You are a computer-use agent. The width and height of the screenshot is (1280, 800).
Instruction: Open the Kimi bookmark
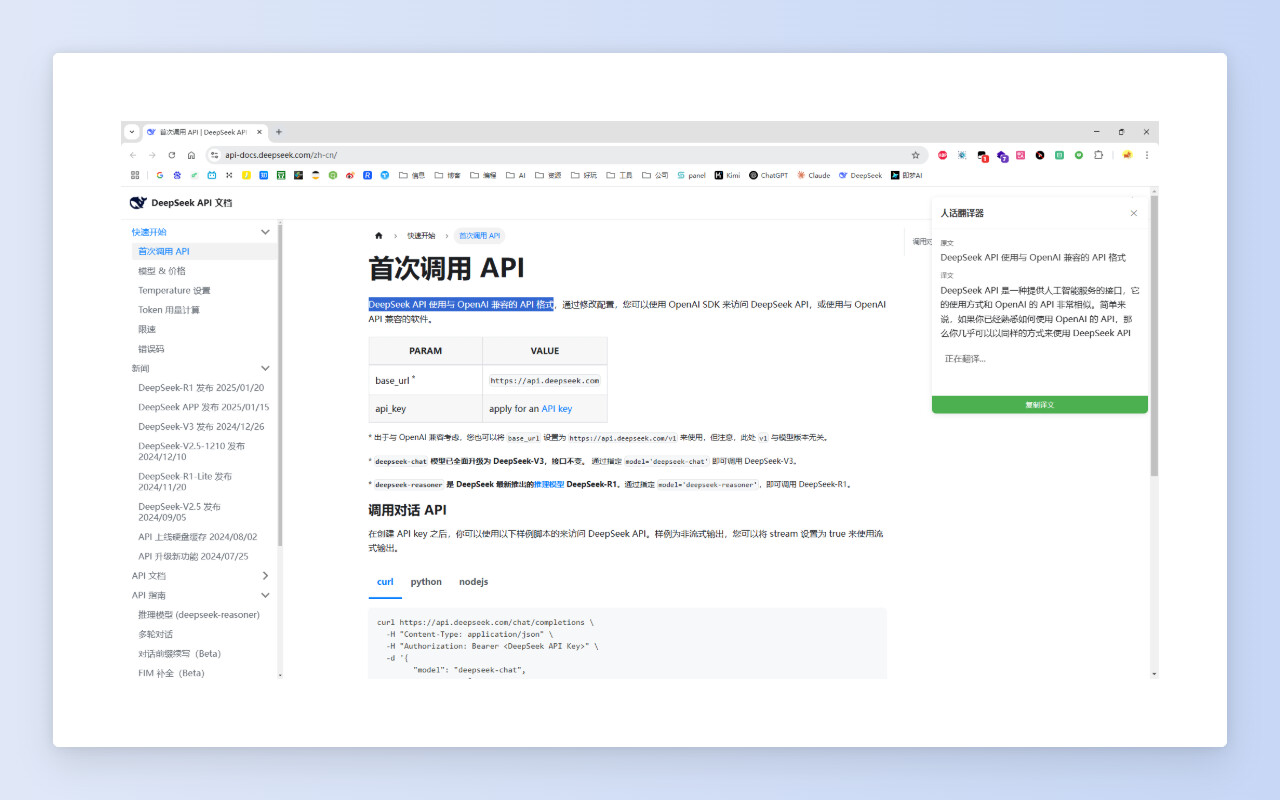coord(727,175)
